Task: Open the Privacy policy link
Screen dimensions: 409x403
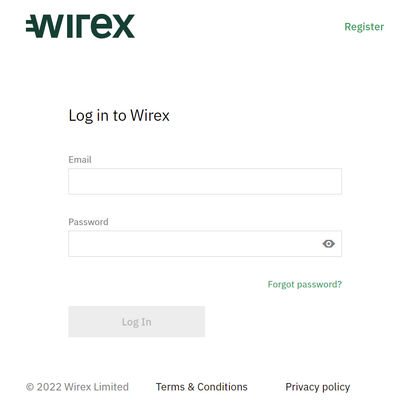Action: point(318,387)
